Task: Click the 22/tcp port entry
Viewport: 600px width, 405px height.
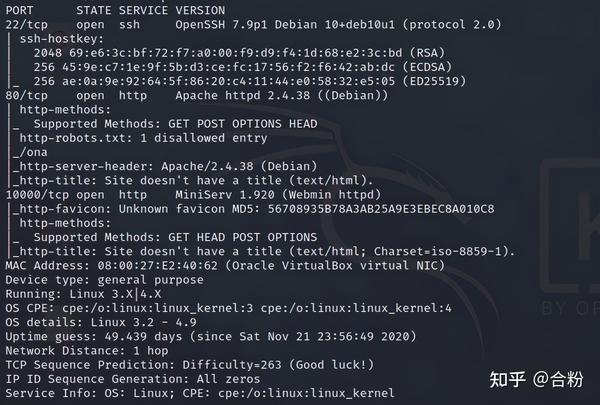Action: pos(26,25)
